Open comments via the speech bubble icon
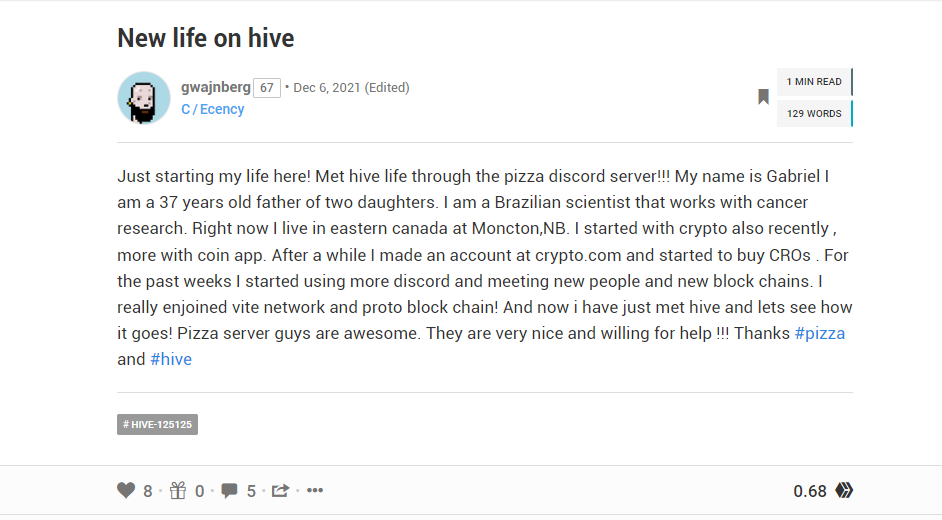This screenshot has height=520, width=942. pyautogui.click(x=229, y=491)
